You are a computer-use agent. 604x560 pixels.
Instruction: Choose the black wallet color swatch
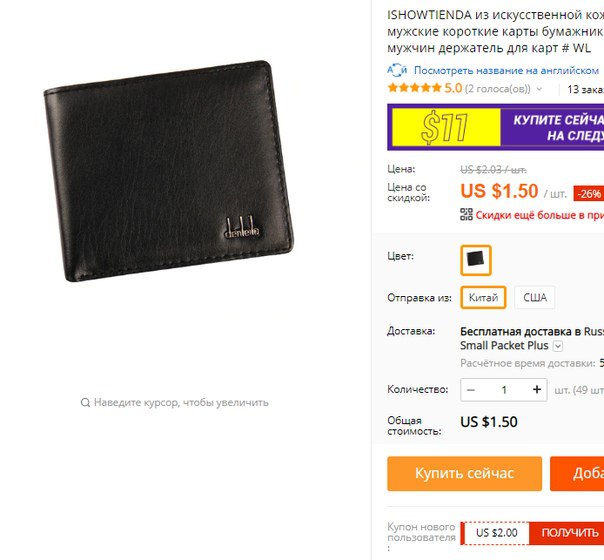476,260
